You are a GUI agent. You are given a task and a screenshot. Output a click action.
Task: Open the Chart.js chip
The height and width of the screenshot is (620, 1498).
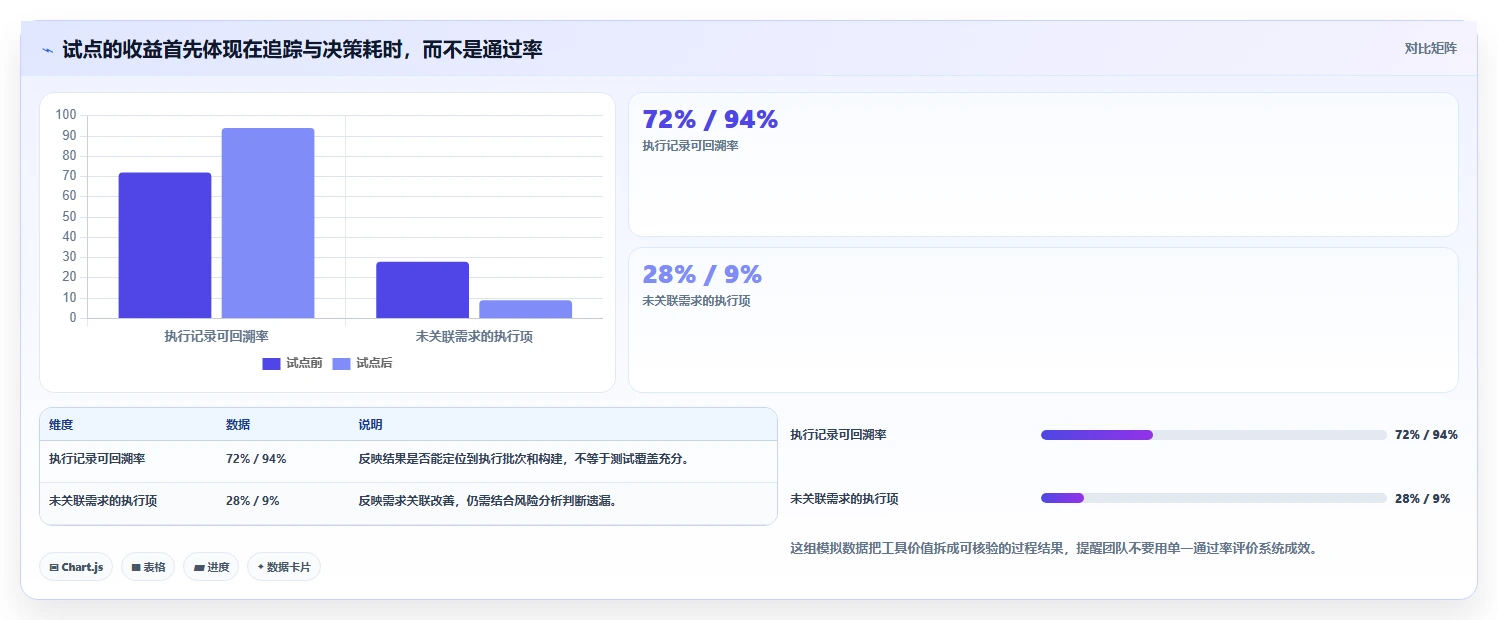pos(76,567)
